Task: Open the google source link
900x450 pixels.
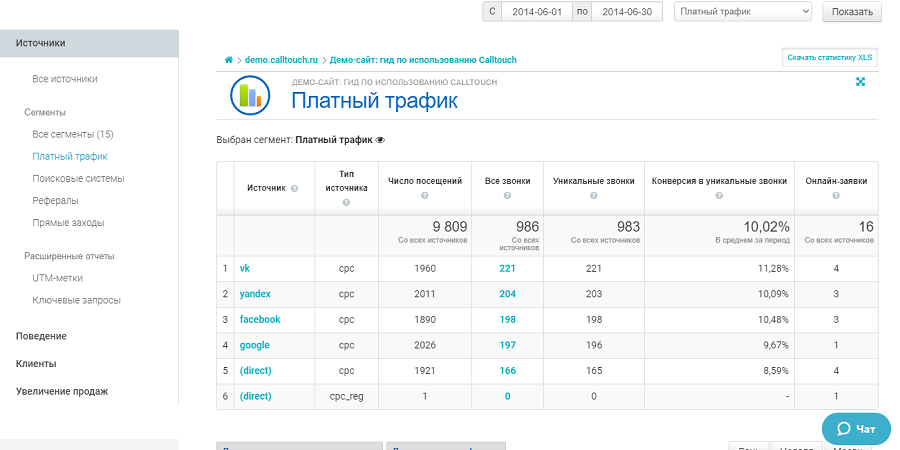Action: pyautogui.click(x=254, y=345)
